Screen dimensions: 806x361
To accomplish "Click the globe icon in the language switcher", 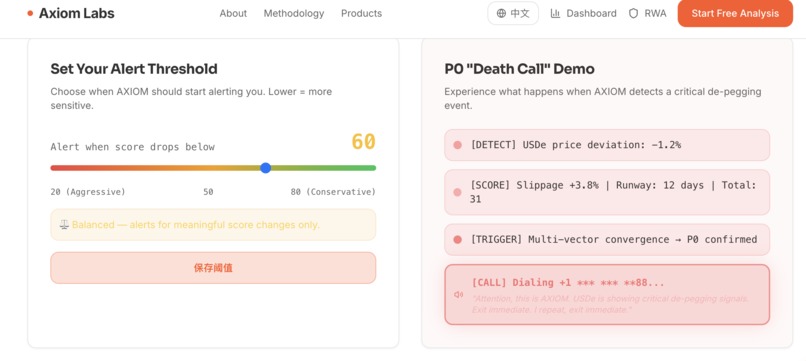I will pyautogui.click(x=501, y=13).
